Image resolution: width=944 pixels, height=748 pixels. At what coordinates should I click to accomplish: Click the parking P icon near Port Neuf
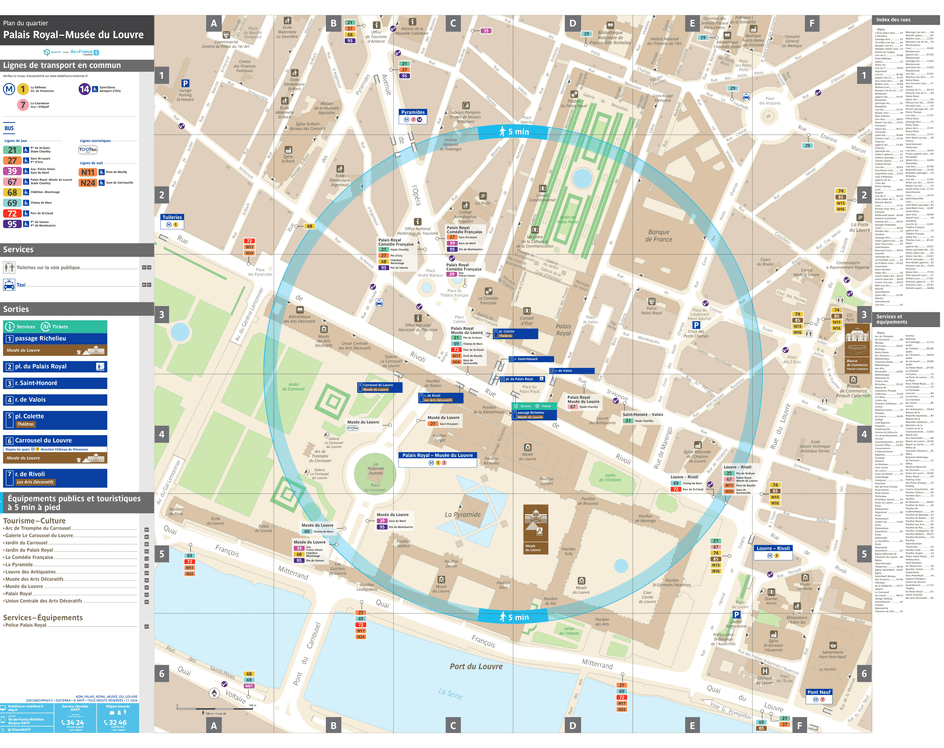point(736,615)
